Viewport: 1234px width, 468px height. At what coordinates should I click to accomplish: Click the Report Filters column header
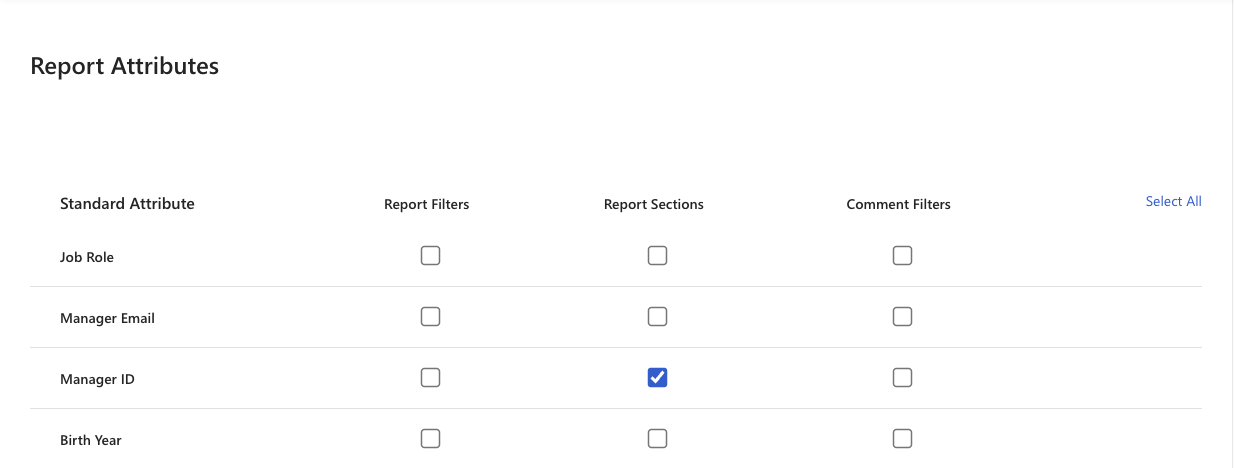click(426, 204)
